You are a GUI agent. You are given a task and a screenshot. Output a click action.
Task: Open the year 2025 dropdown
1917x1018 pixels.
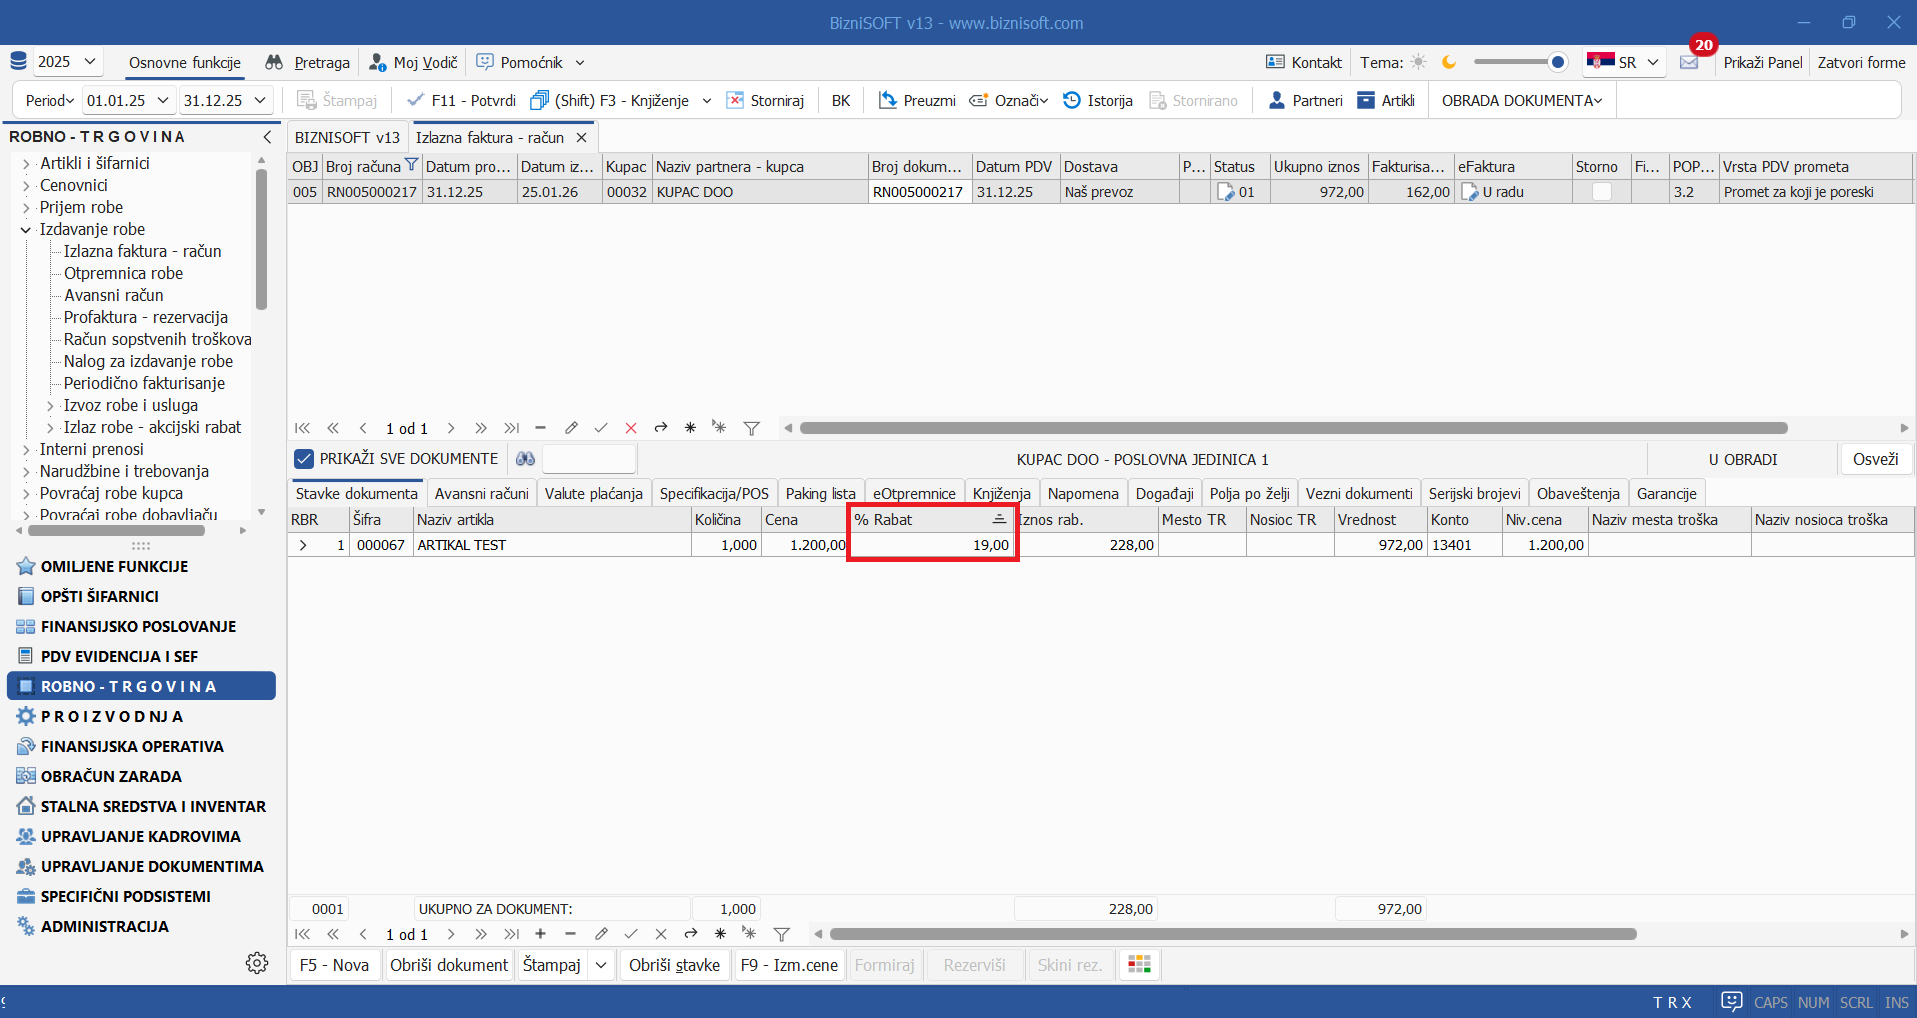click(x=67, y=62)
